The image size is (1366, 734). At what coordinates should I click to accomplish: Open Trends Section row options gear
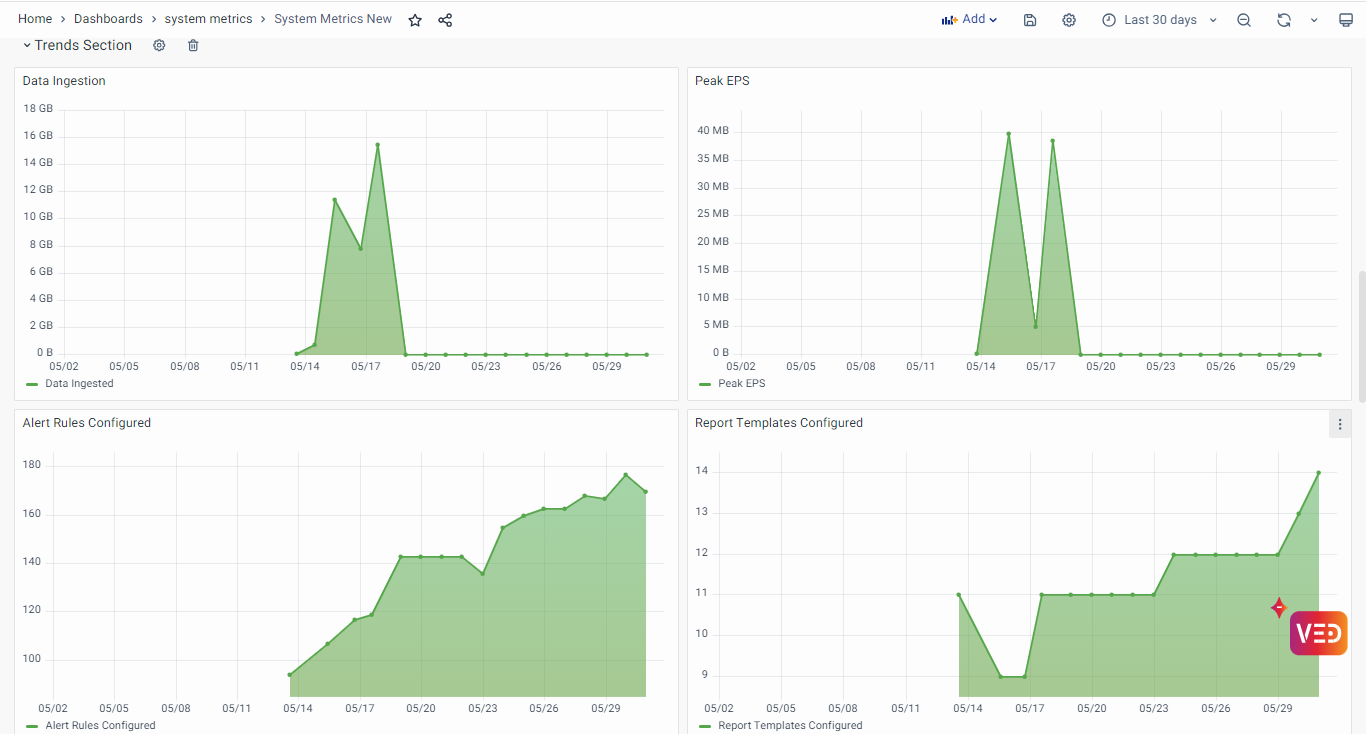(x=159, y=45)
